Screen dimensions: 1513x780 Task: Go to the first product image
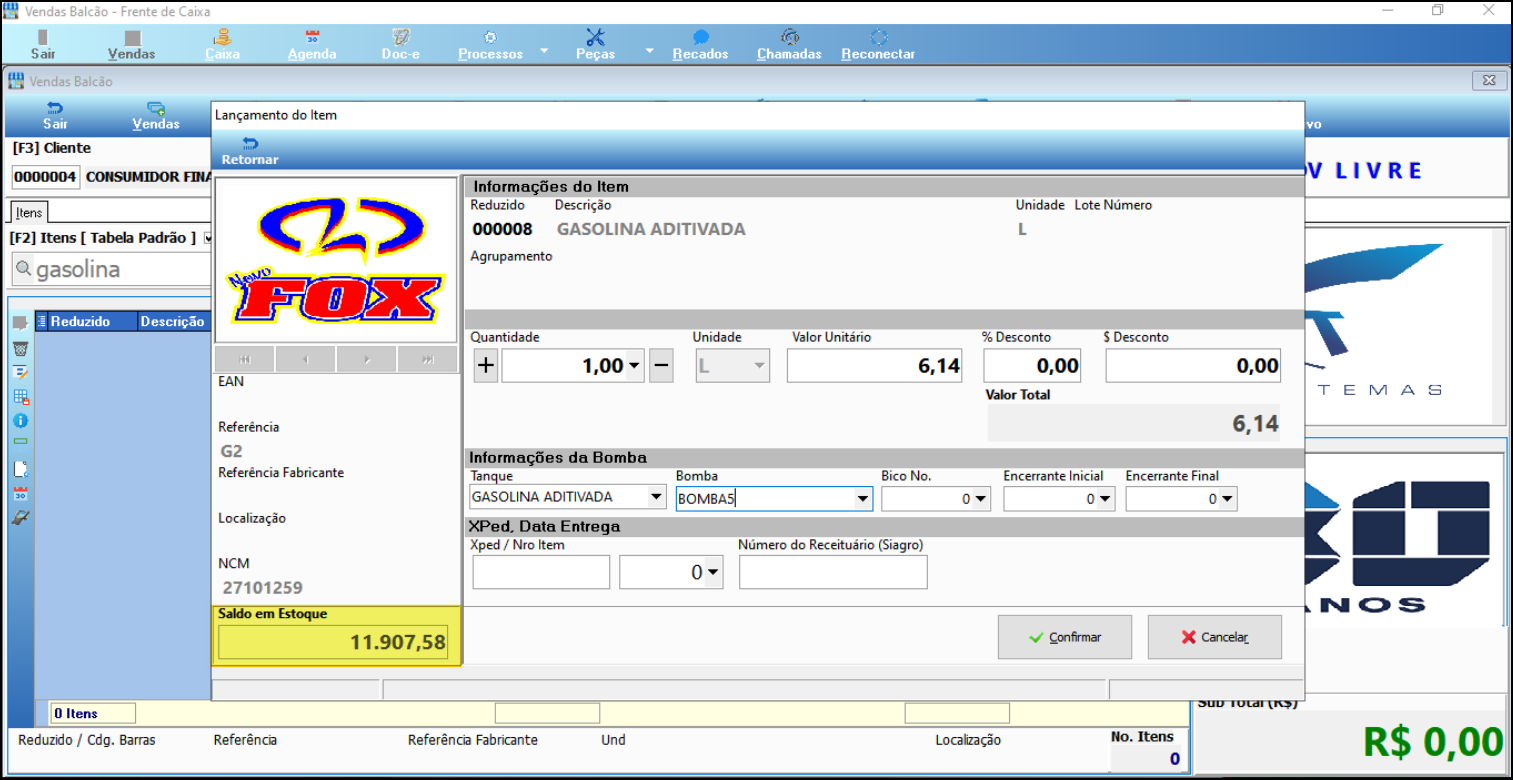(244, 360)
